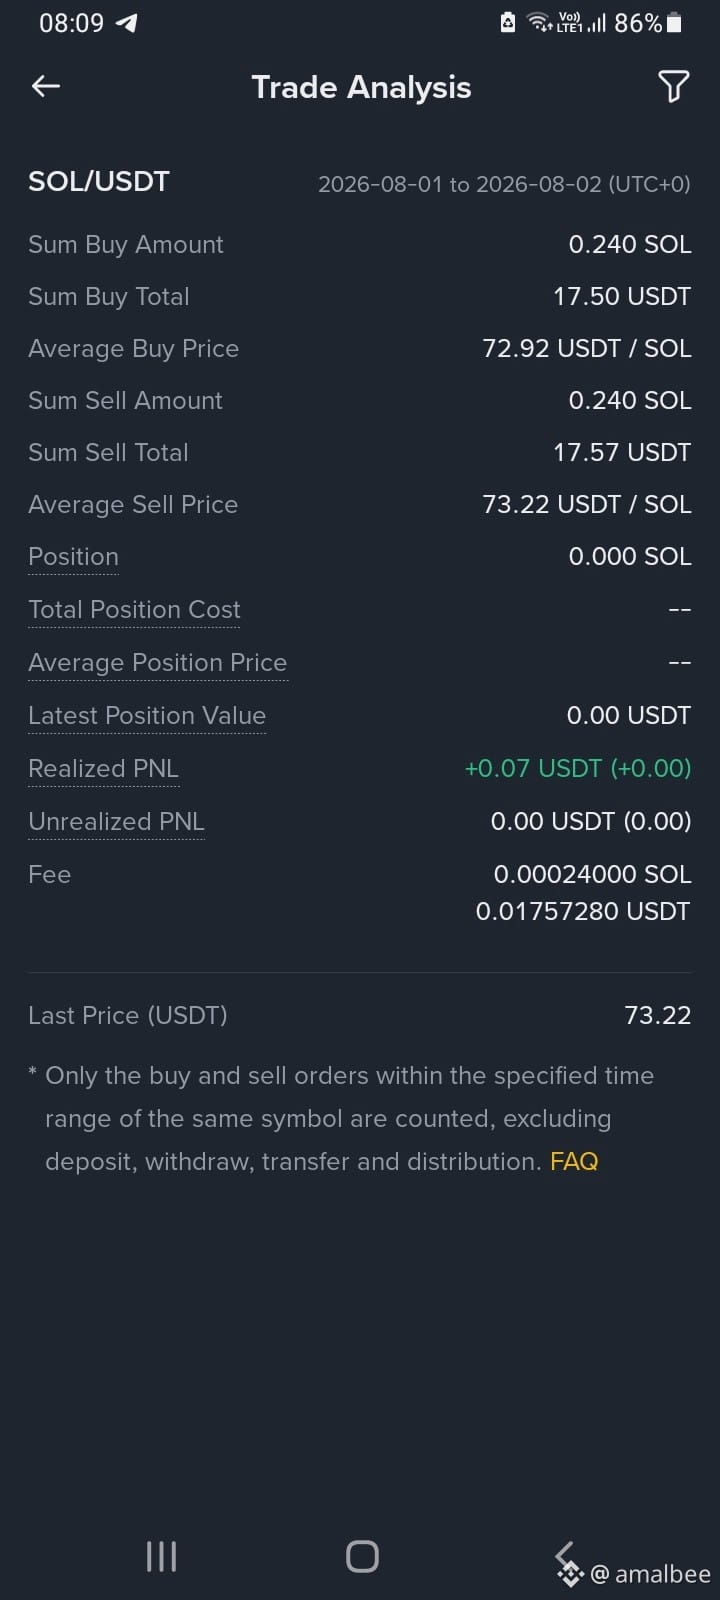720x1600 pixels.
Task: Tap the Android recent apps icon
Action: coord(161,1556)
